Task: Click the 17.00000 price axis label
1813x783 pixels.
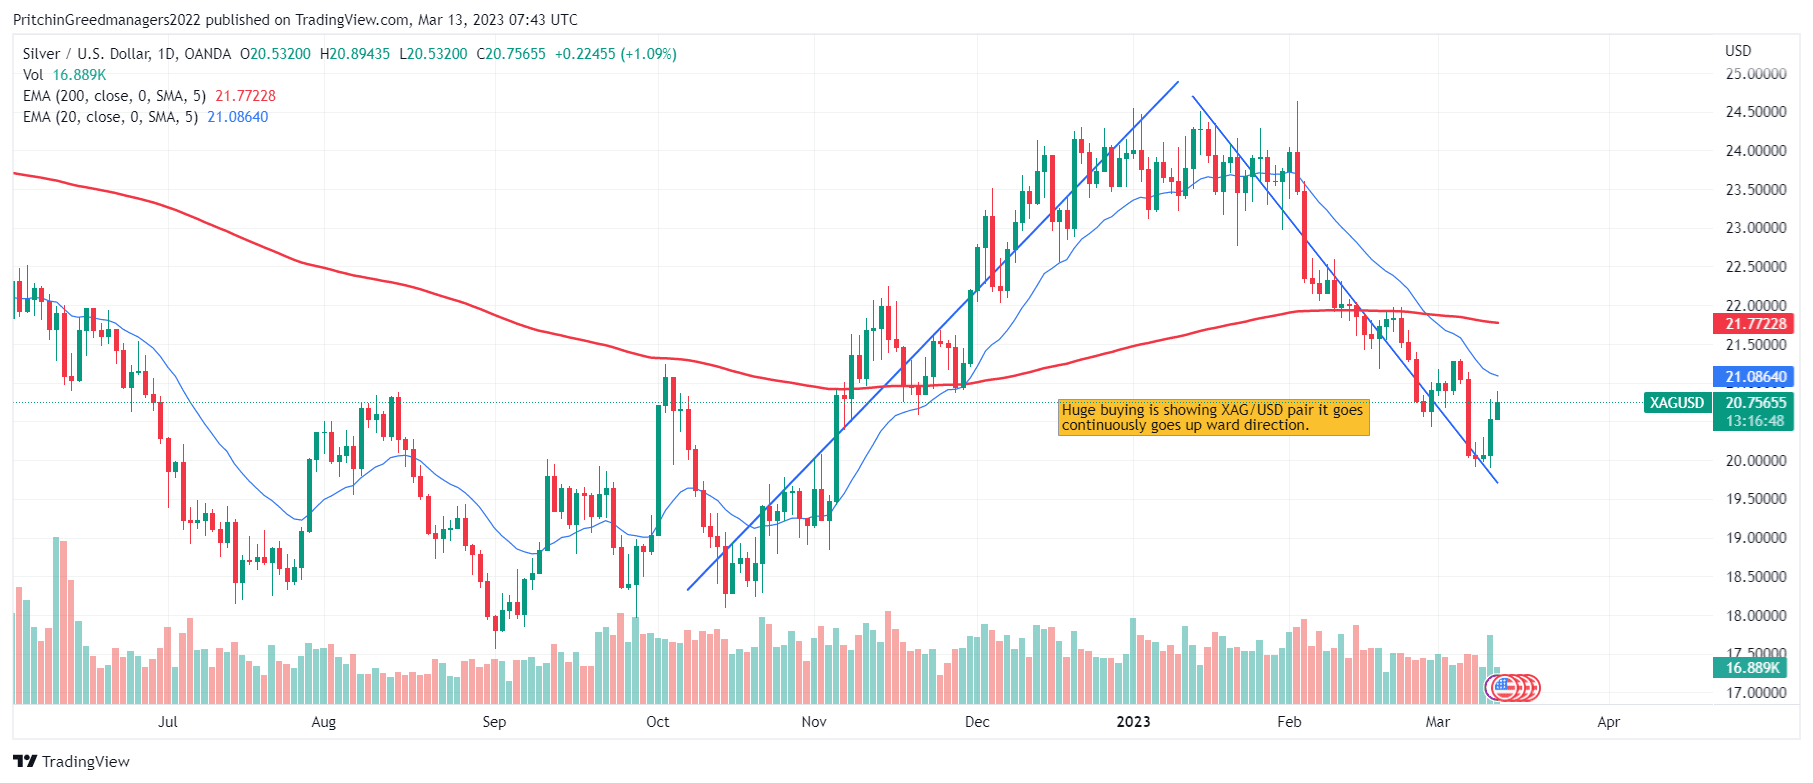Action: click(1756, 692)
